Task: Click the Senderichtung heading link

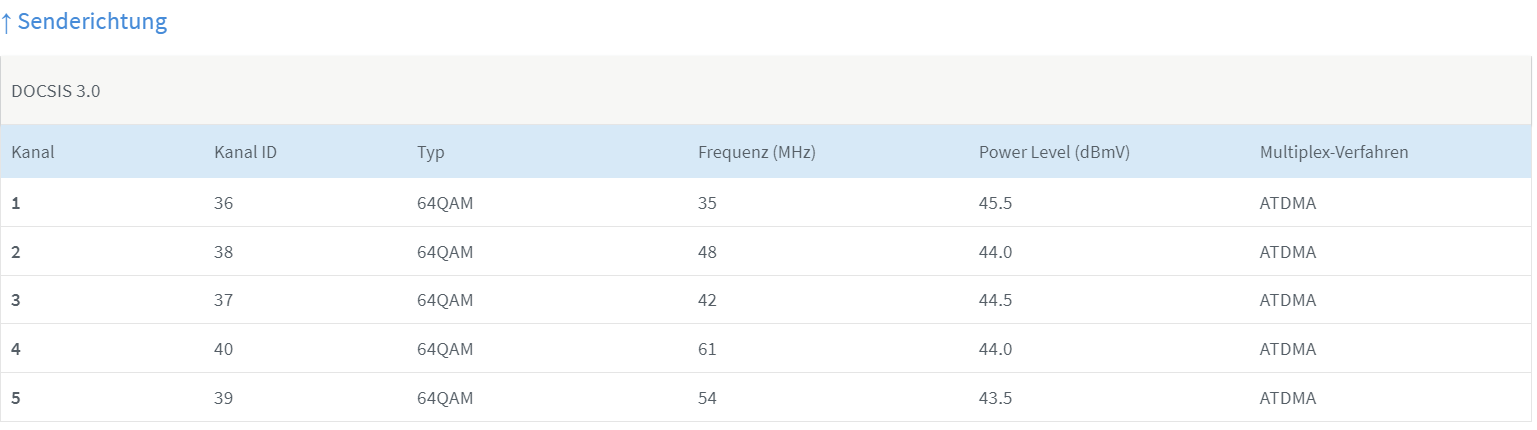Action: click(x=92, y=21)
